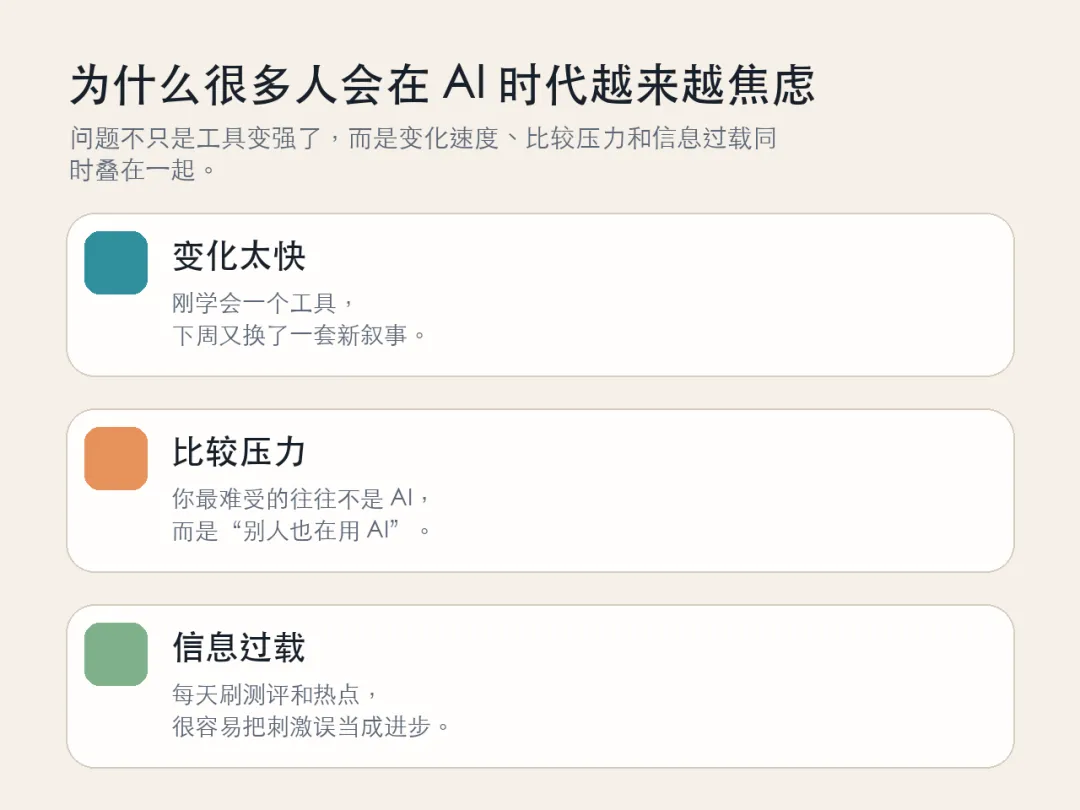Click the 变化太快 card heading
Image resolution: width=1080 pixels, height=810 pixels.
click(239, 256)
